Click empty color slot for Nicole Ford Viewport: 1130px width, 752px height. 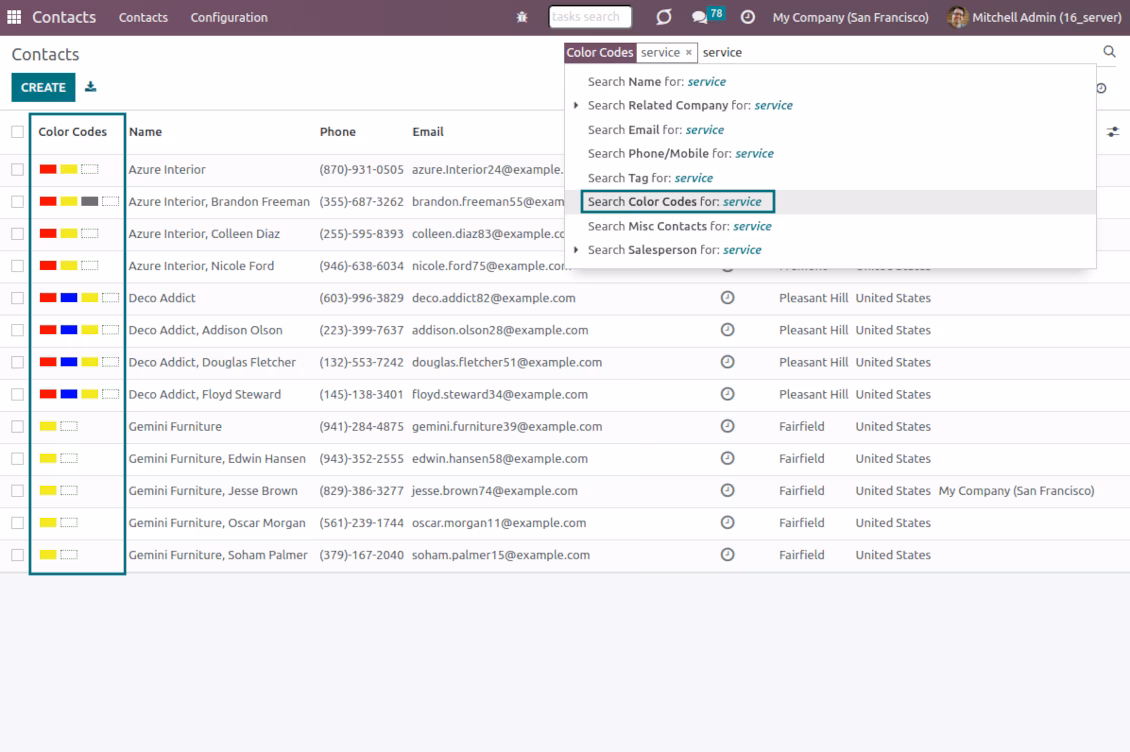pyautogui.click(x=90, y=266)
